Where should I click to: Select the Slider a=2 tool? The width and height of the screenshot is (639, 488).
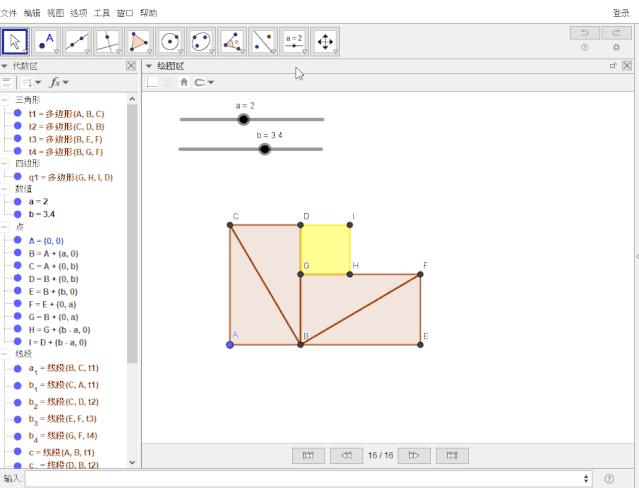(x=294, y=42)
